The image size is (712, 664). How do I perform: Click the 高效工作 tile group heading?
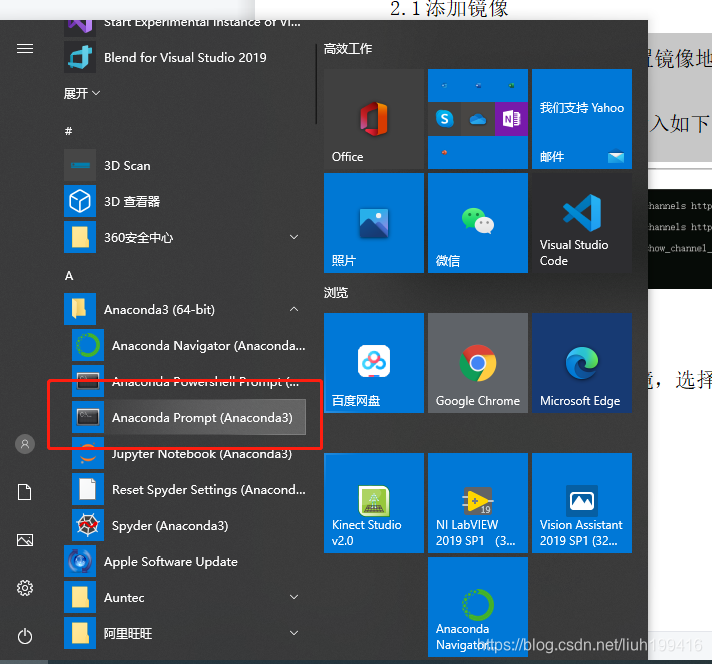click(348, 49)
